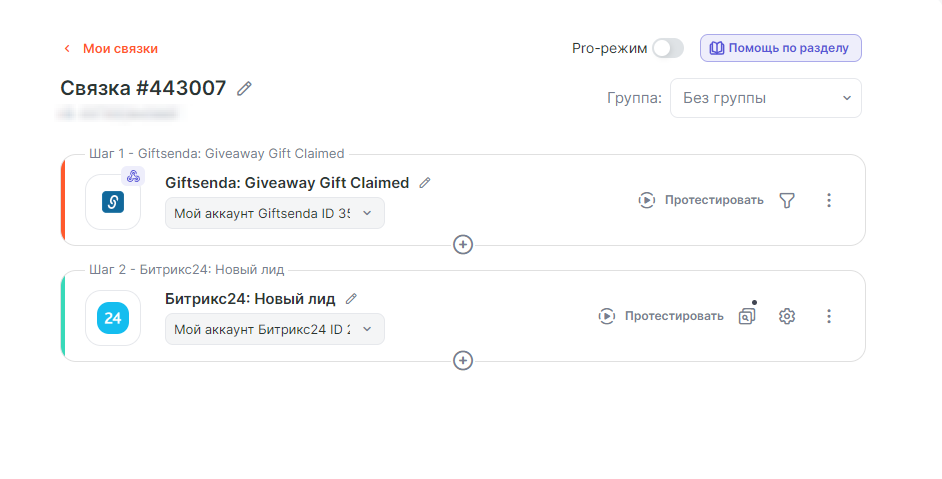Test the Giftsenda step with Протестировать
The image size is (942, 479).
pos(701,200)
